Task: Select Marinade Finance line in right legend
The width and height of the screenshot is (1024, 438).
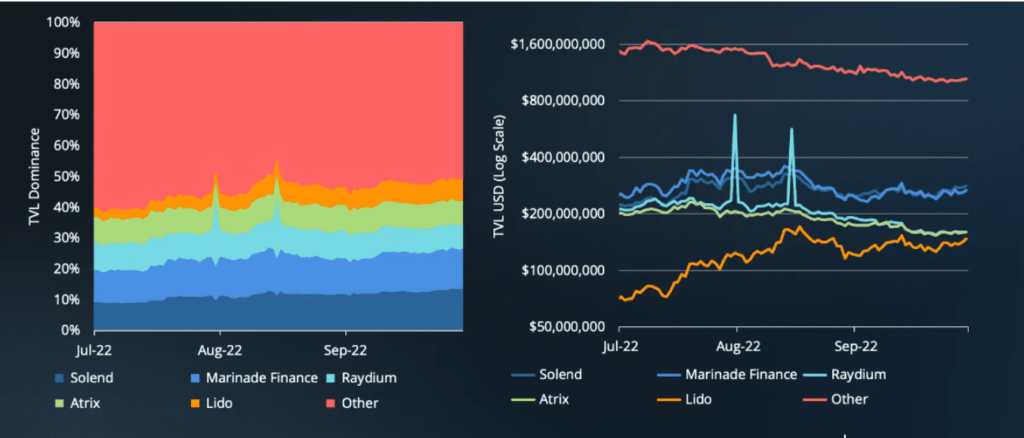Action: pyautogui.click(x=728, y=375)
